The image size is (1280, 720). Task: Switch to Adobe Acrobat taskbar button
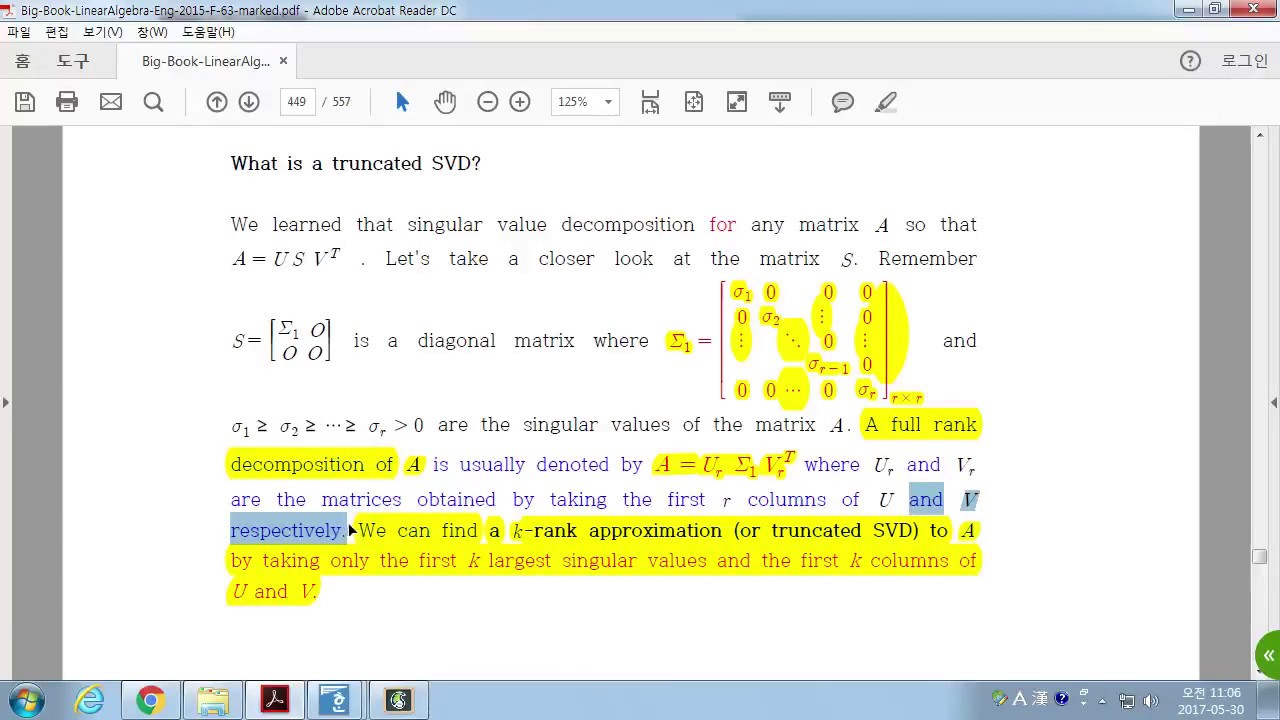[x=275, y=700]
